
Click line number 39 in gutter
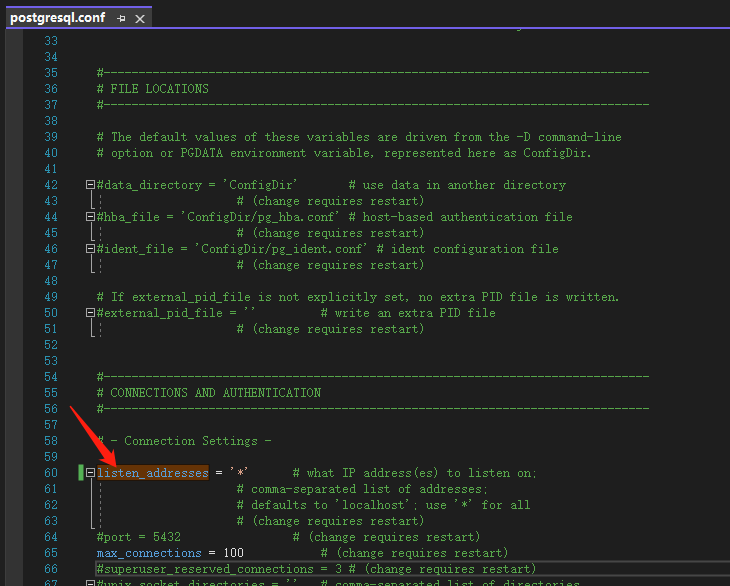tap(50, 137)
